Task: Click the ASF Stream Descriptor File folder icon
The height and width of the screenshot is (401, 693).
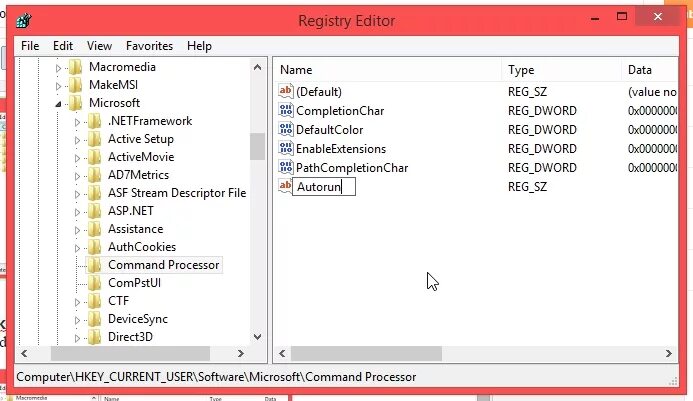Action: (x=95, y=193)
